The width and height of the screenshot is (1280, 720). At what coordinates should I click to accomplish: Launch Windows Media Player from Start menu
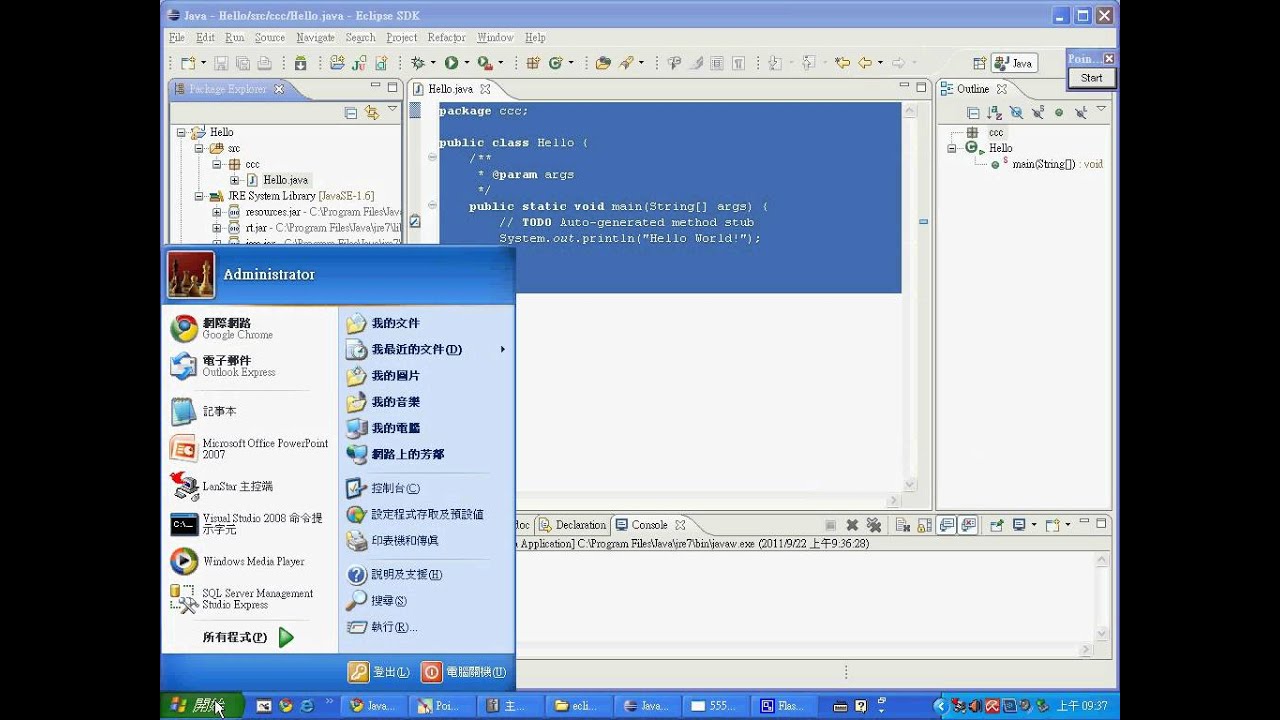pyautogui.click(x=238, y=561)
